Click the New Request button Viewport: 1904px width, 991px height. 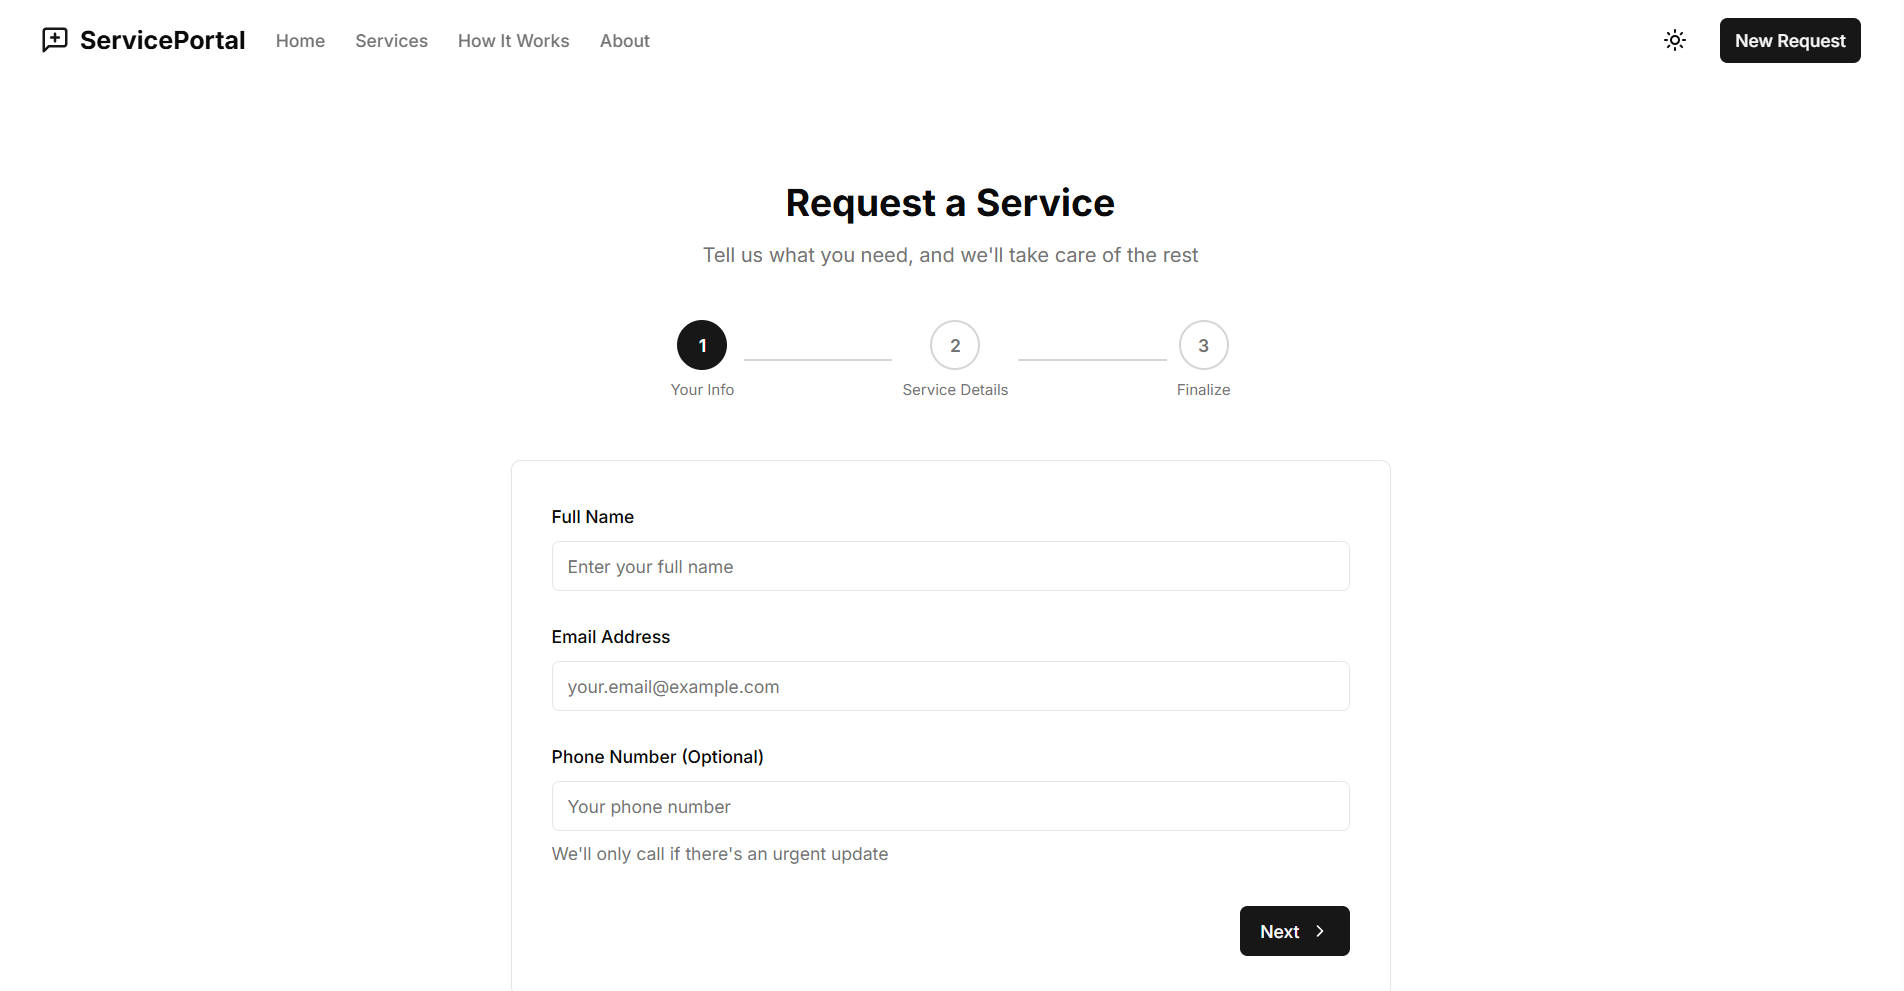point(1789,40)
